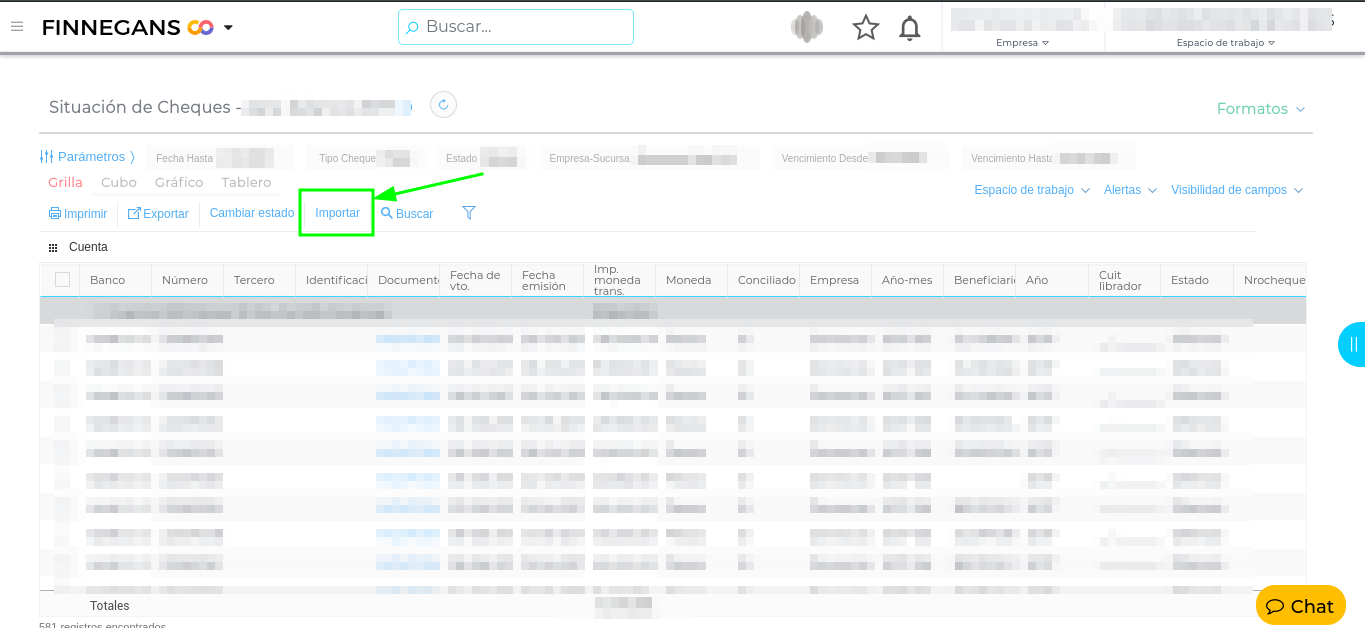The image size is (1365, 628).
Task: Click the Imprimir button
Action: tap(78, 214)
